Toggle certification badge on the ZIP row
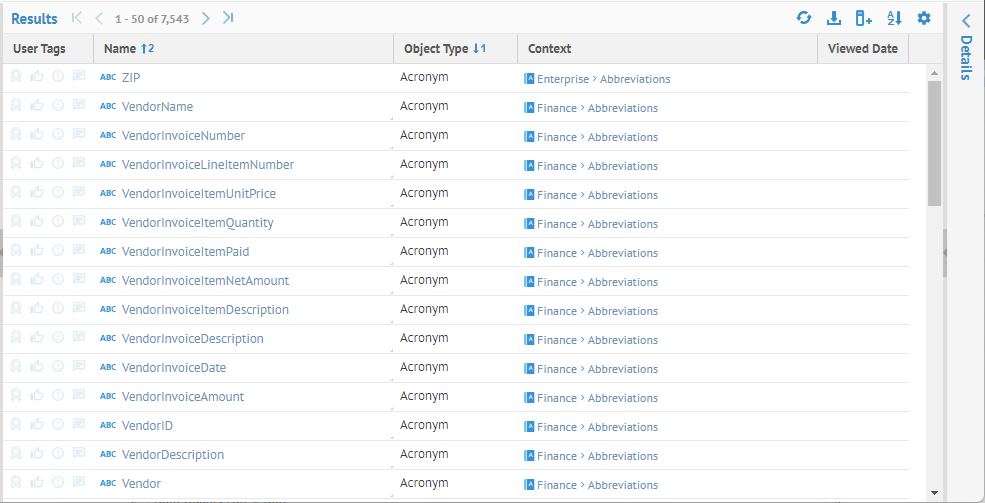 click(16, 76)
